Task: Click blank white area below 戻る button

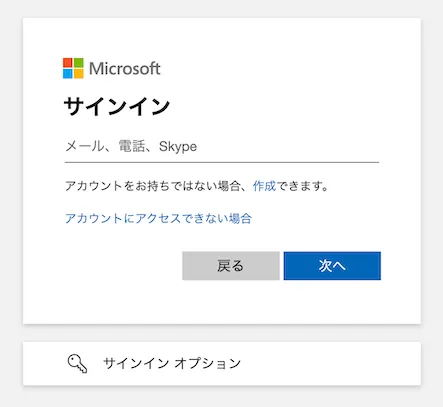Action: pos(231,302)
